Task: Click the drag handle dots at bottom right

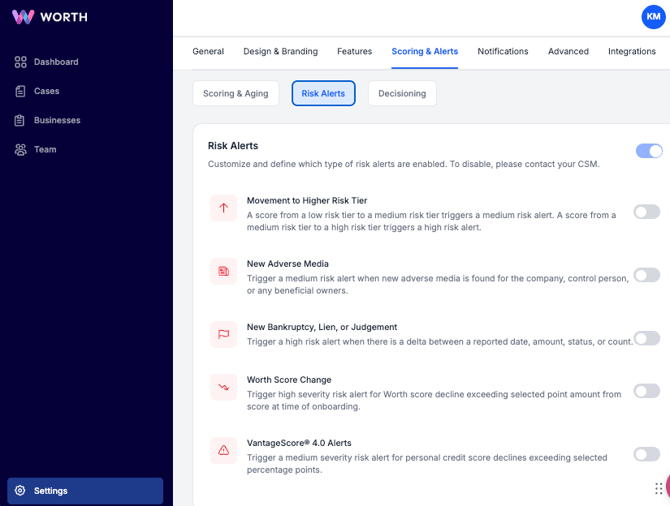Action: (x=659, y=488)
